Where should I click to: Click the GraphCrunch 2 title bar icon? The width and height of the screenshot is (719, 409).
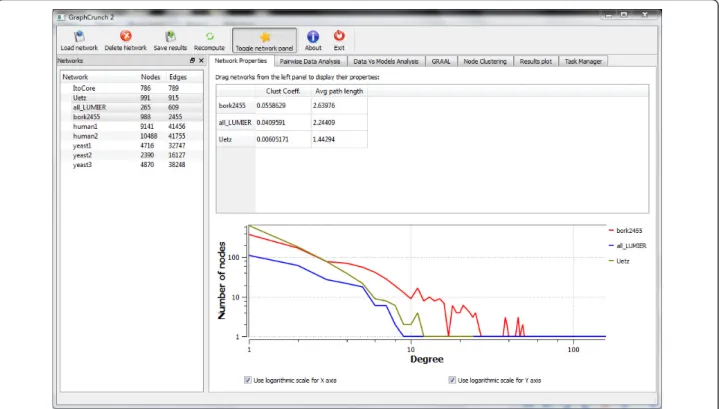(x=61, y=17)
